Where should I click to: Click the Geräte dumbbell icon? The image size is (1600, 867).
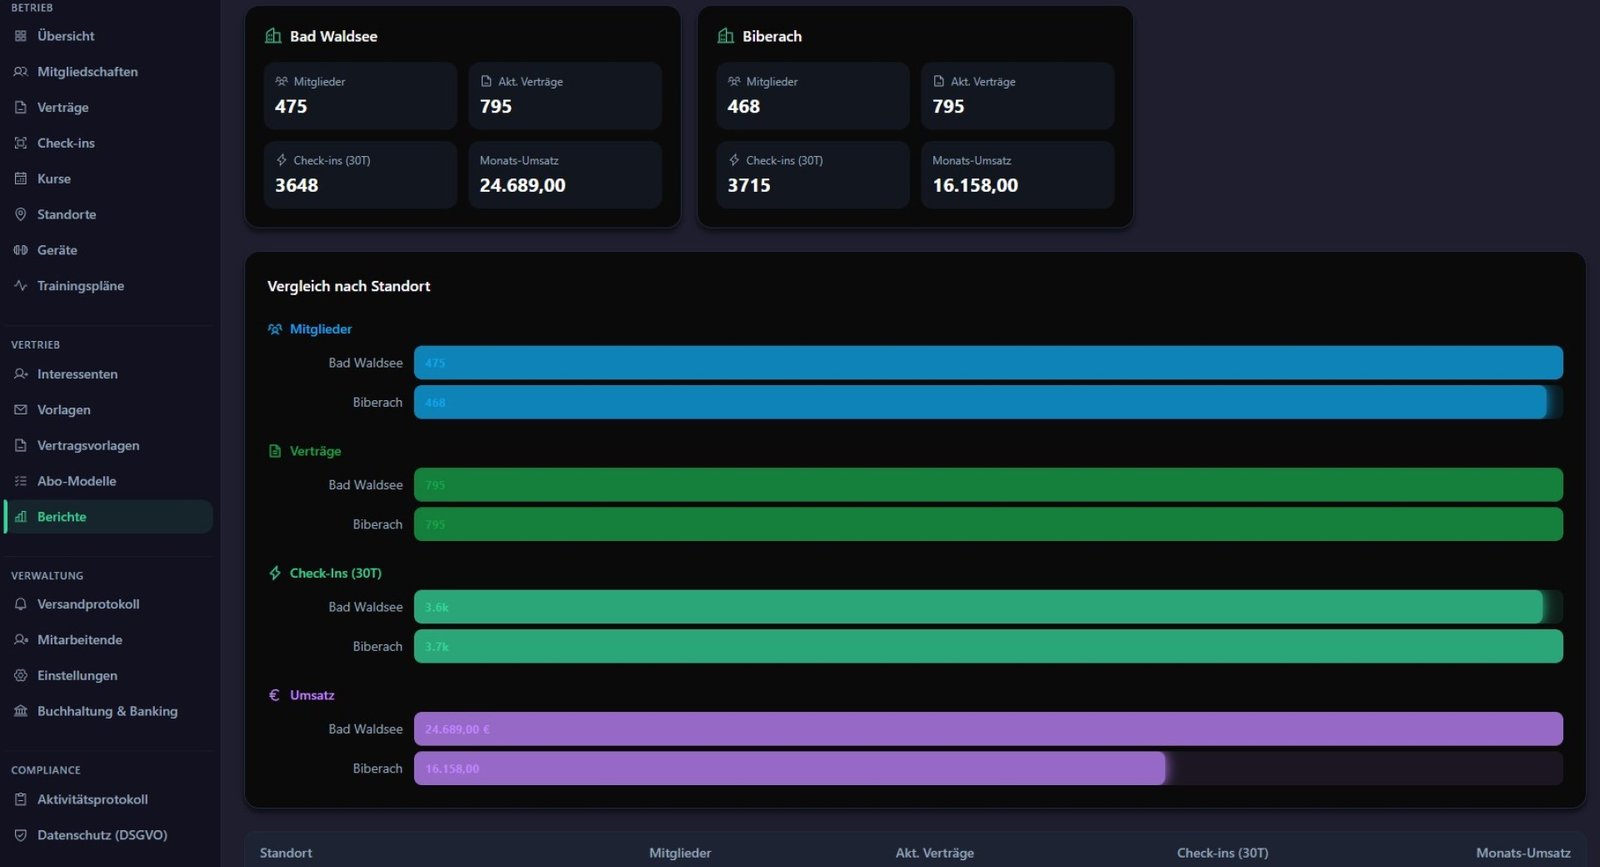(20, 250)
